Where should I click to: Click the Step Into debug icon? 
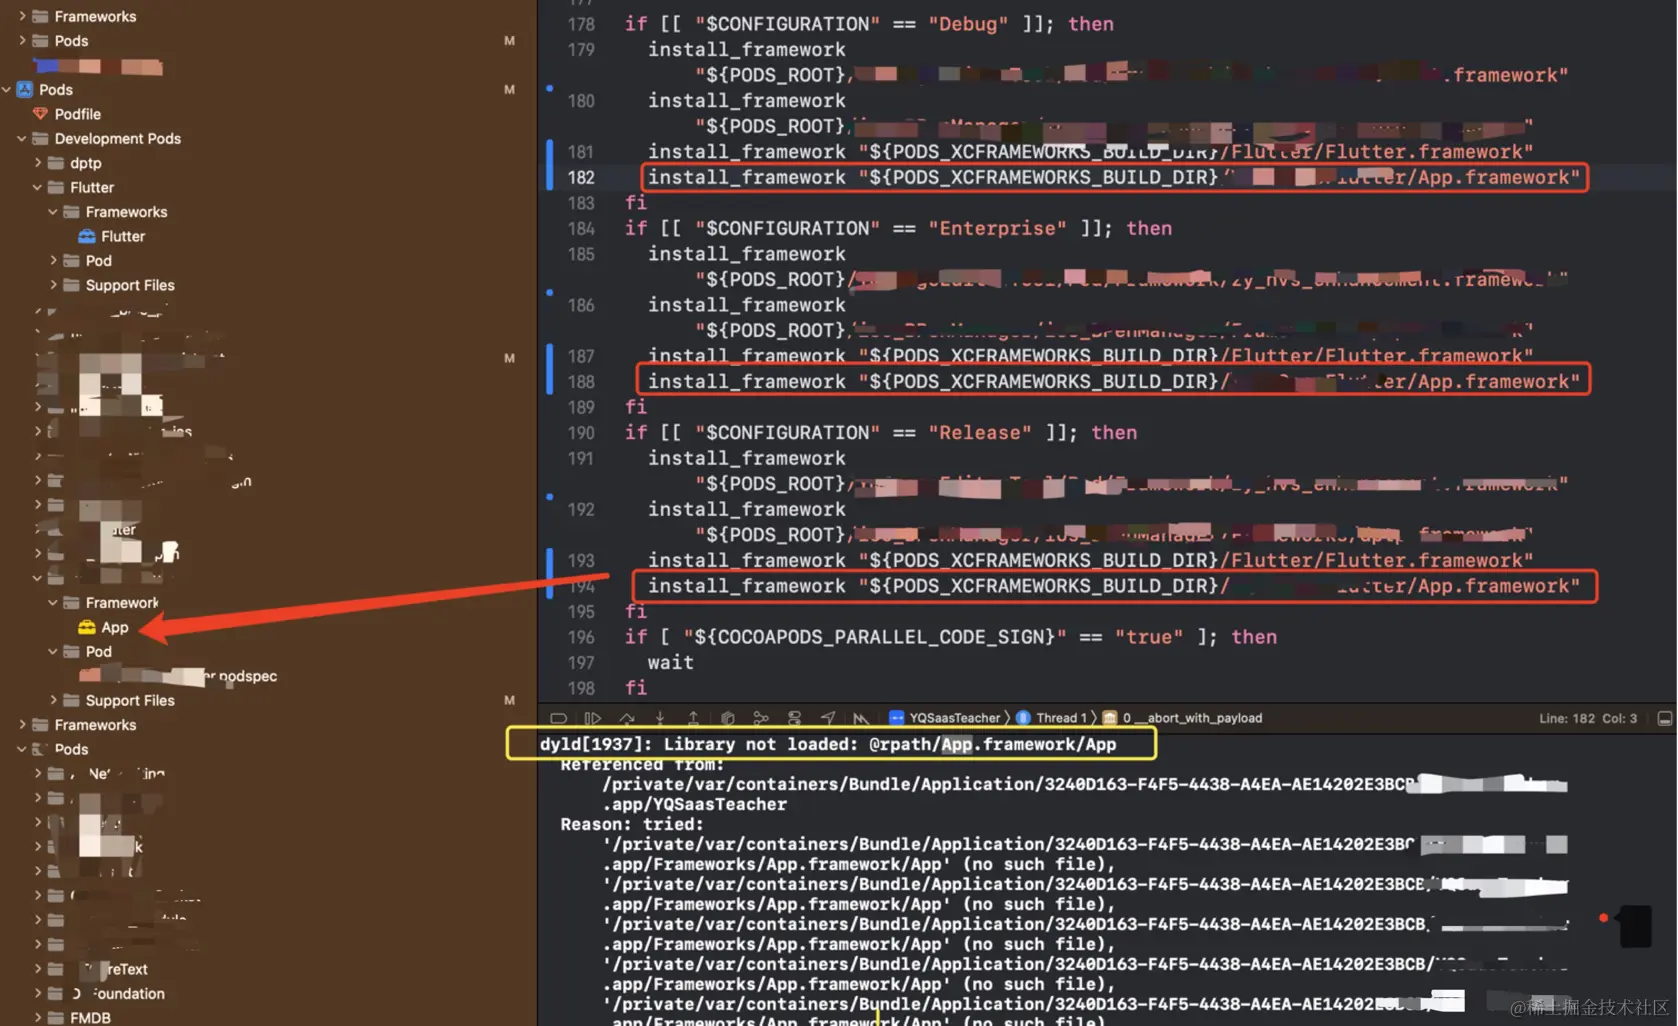tap(660, 718)
